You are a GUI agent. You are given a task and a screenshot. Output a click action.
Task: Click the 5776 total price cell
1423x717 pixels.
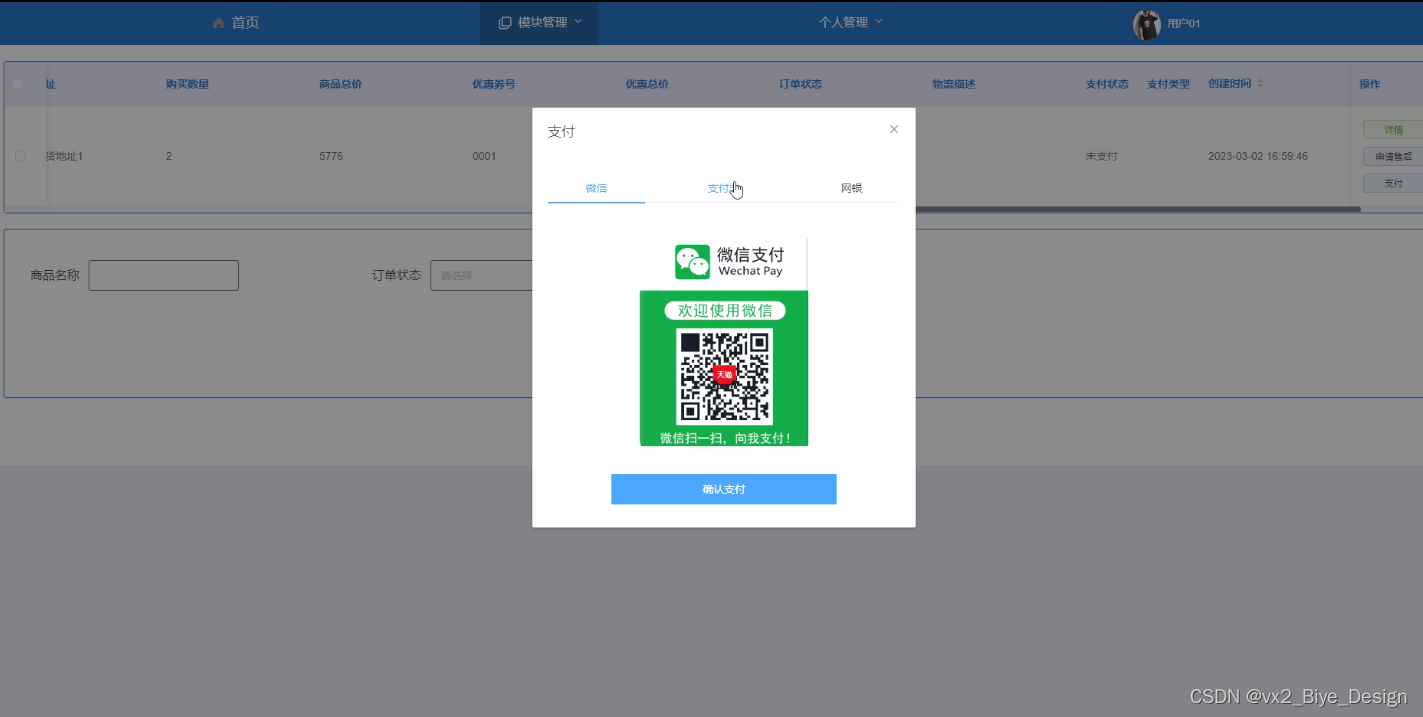point(331,156)
